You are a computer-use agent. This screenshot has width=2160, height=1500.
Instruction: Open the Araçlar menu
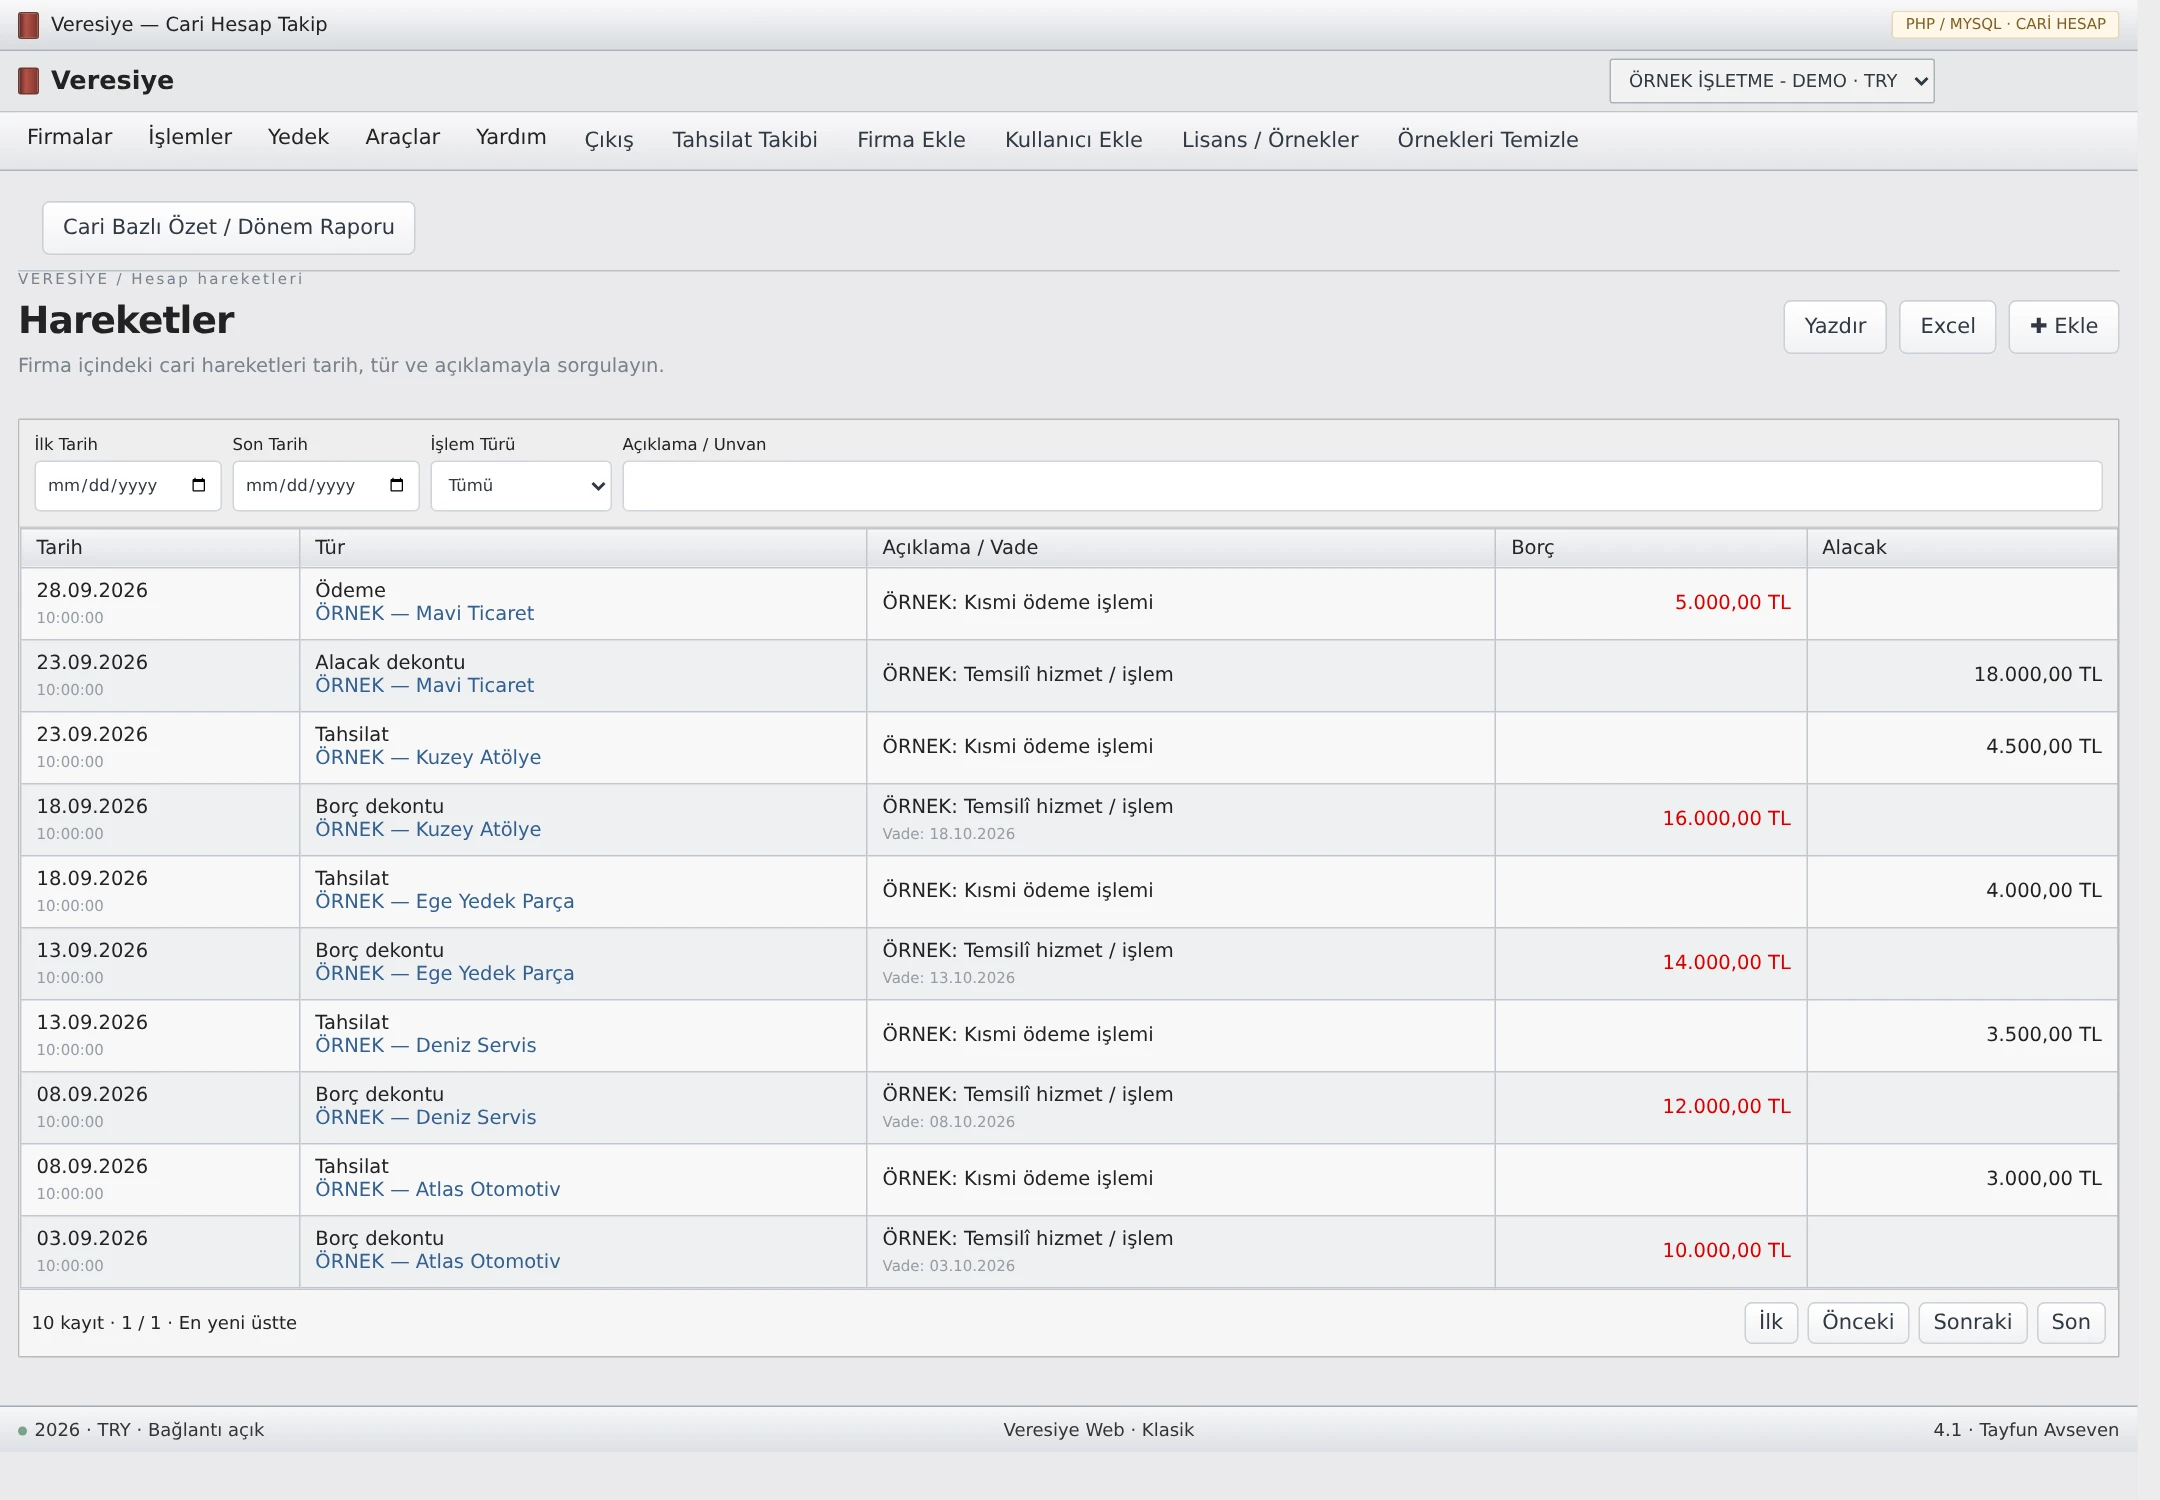pos(403,137)
